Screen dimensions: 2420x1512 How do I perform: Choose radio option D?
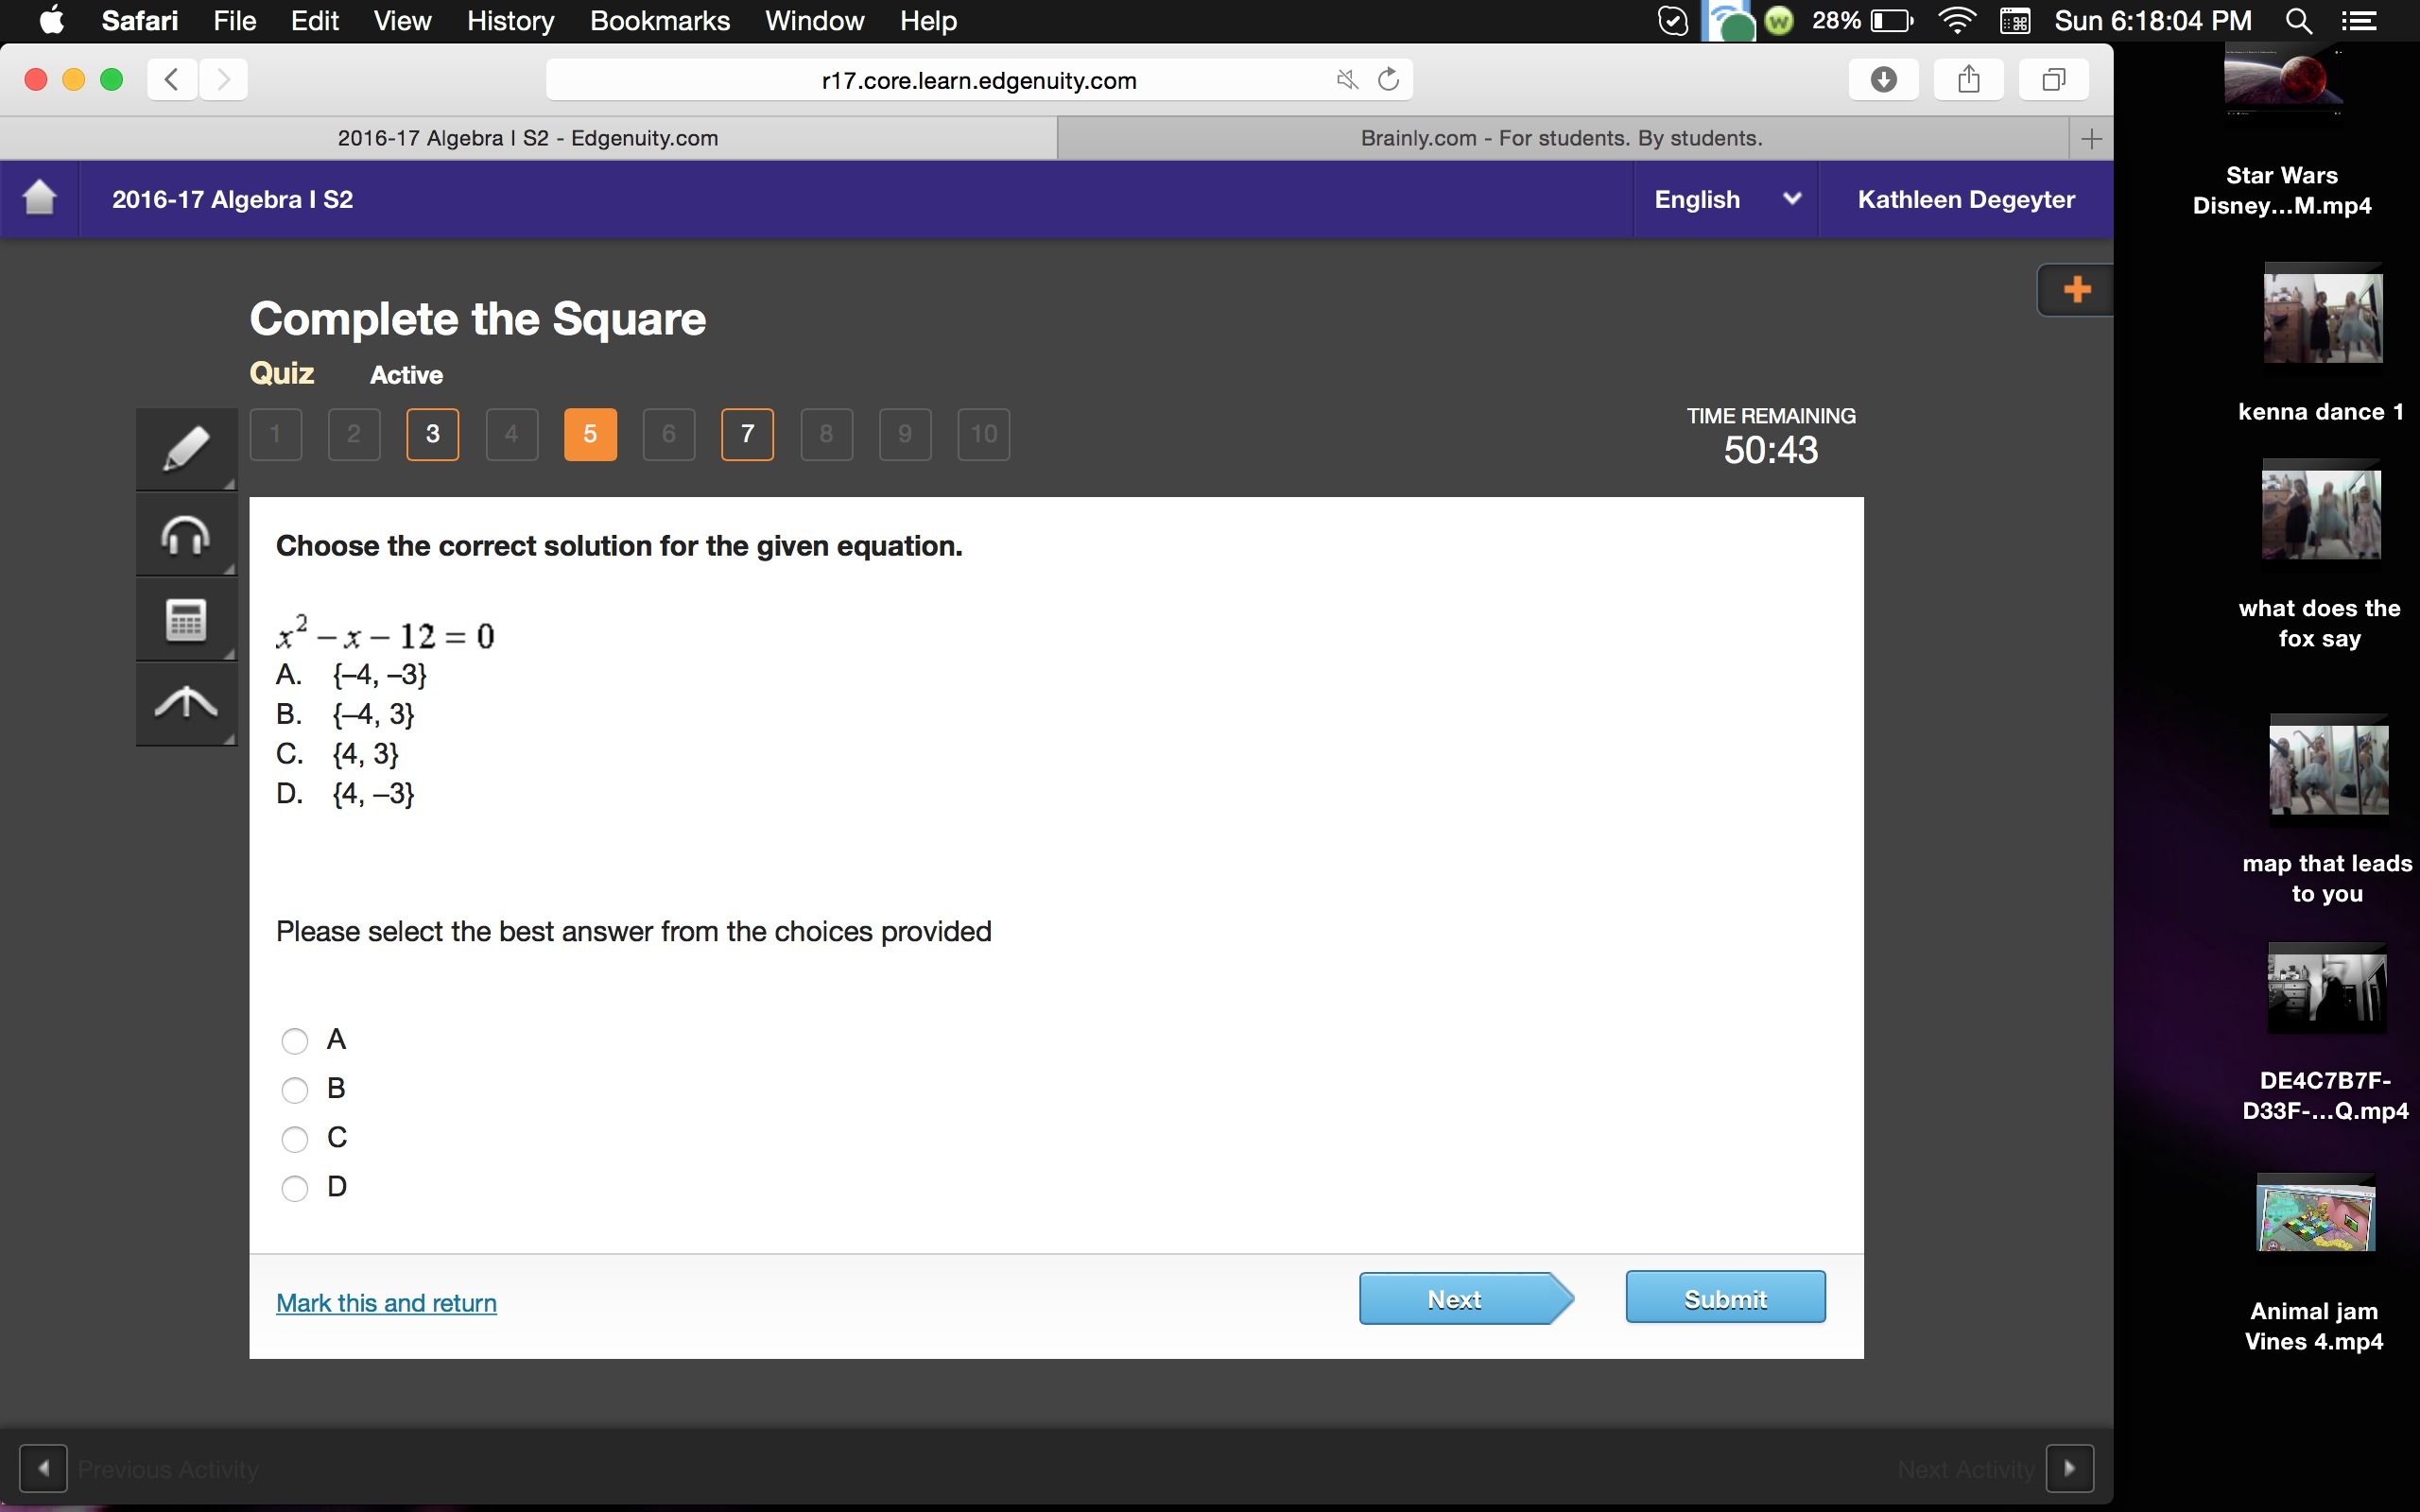pos(294,1188)
